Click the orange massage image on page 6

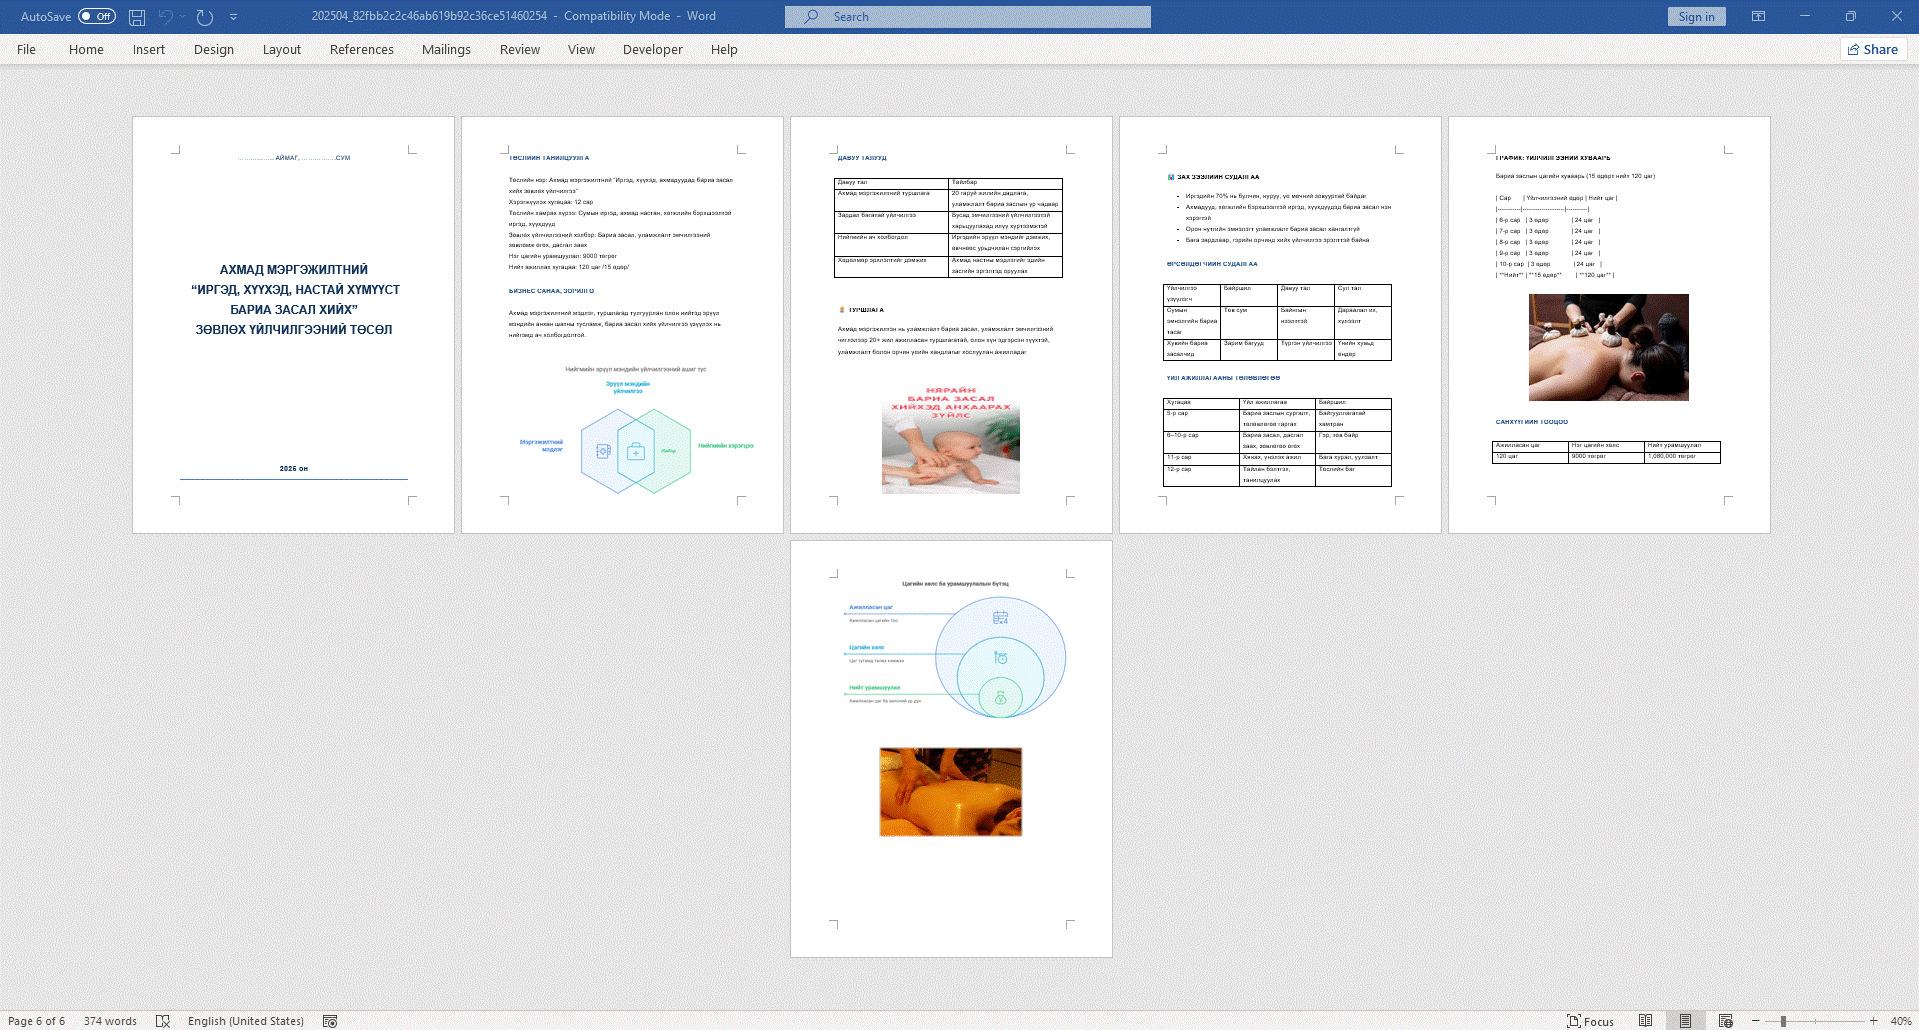tap(951, 792)
